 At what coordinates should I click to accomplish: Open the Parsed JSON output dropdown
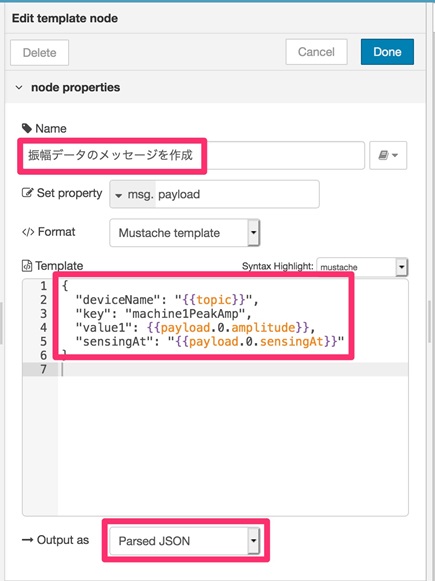(x=185, y=541)
